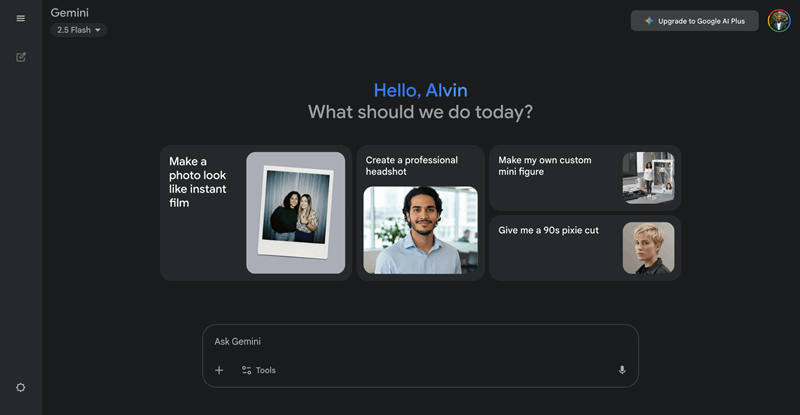Click the plus icon to add files
Screen dimensions: 800x415
[219, 370]
